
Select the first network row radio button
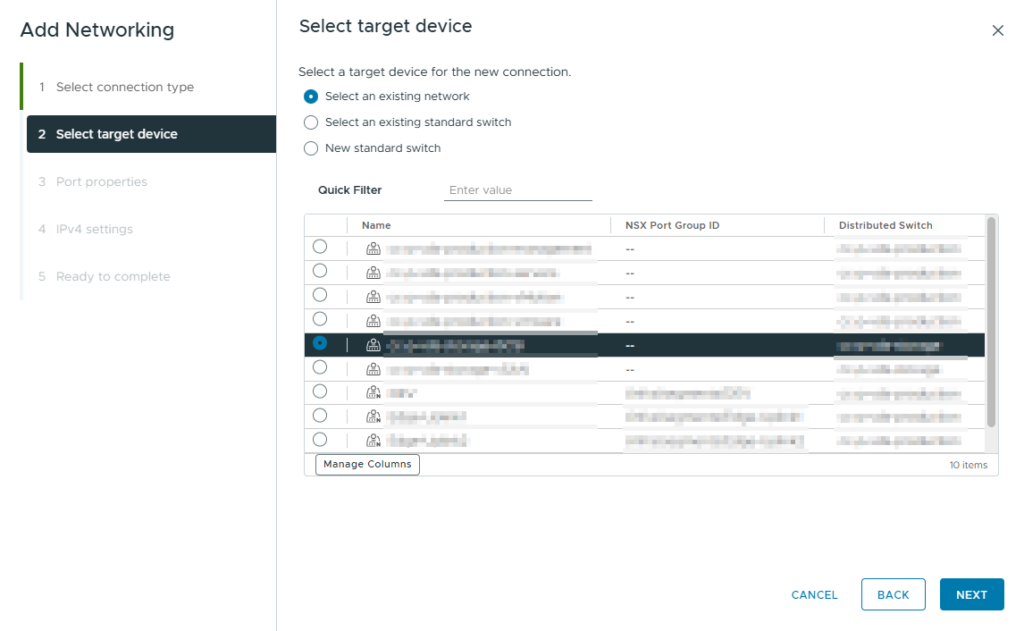[x=319, y=247]
